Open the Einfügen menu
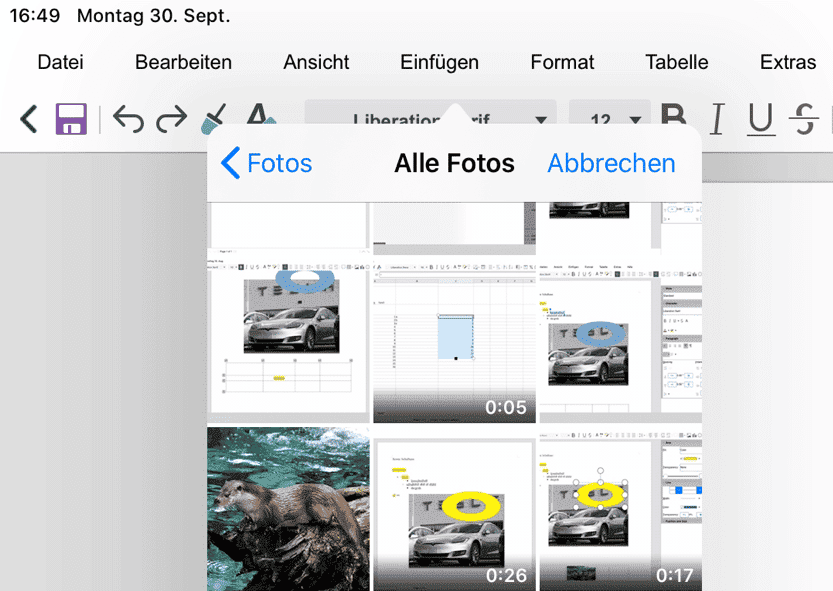 (439, 62)
